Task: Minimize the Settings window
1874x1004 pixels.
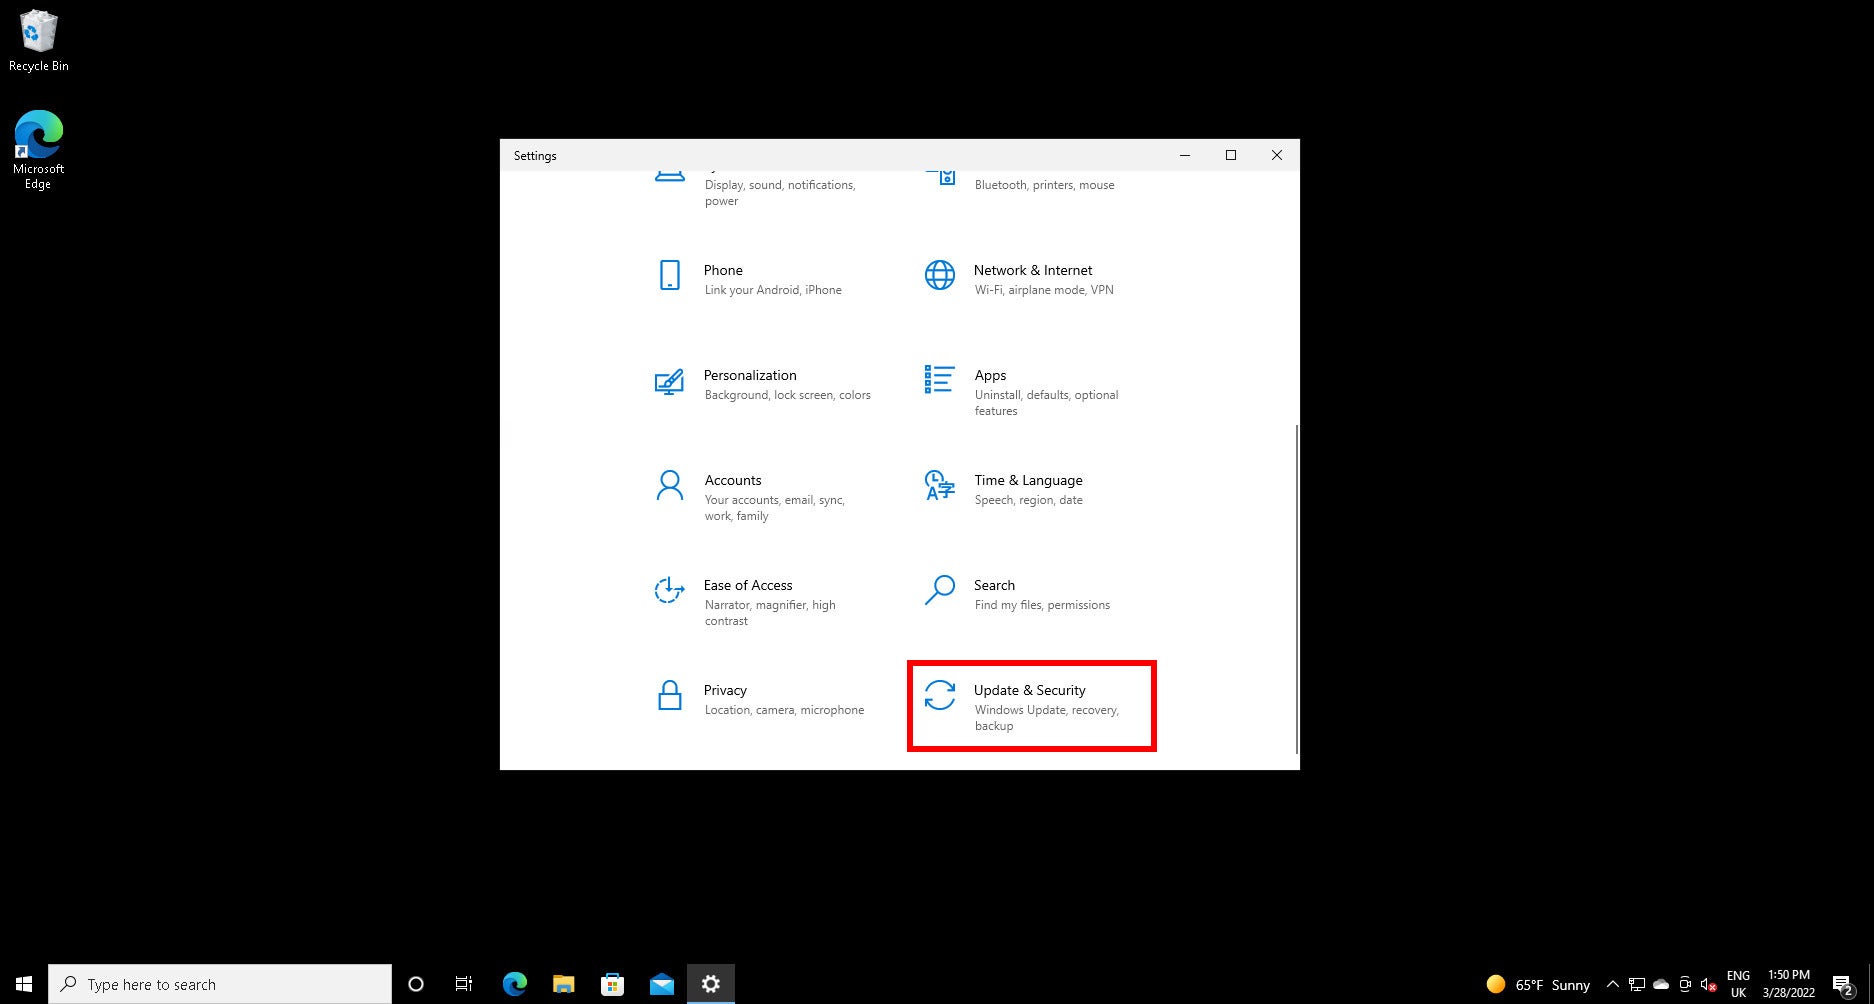Action: (x=1185, y=155)
